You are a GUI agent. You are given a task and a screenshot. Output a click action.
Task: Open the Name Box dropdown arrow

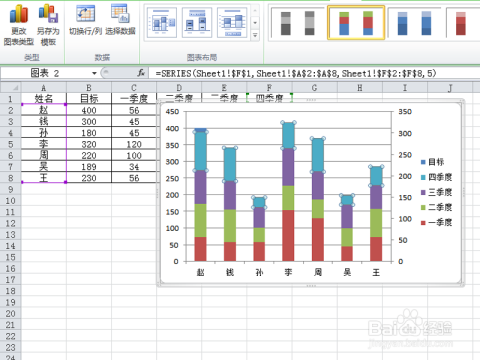[x=94, y=73]
